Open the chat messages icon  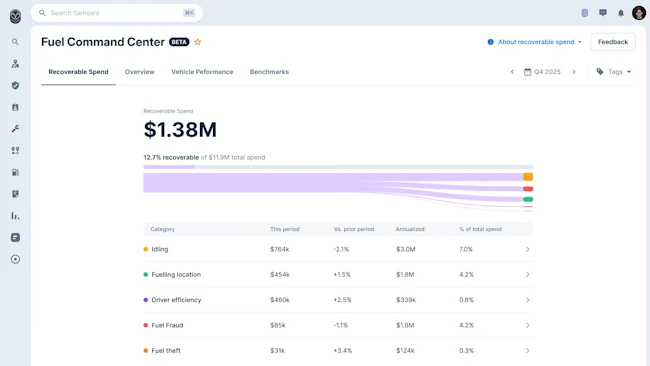pos(603,13)
